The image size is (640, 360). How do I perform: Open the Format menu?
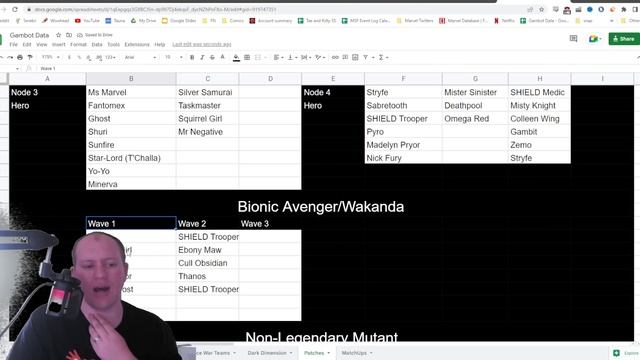pyautogui.click(x=78, y=44)
